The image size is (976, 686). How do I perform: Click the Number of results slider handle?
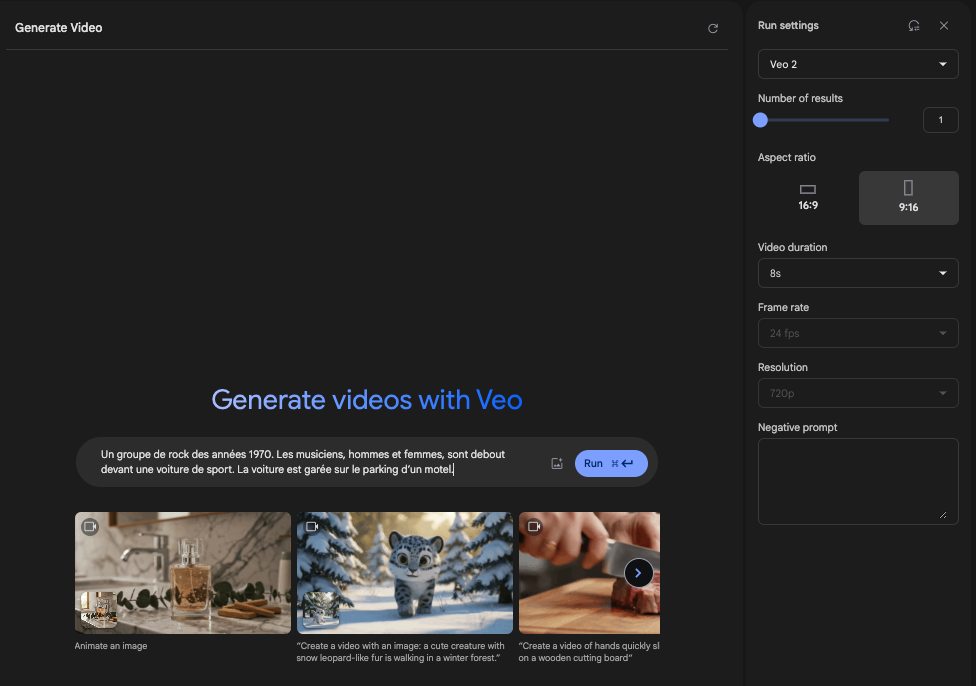tap(760, 120)
